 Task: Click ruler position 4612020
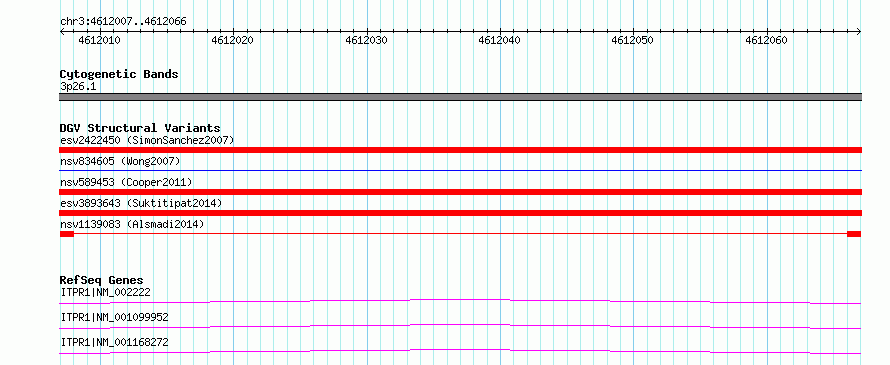click(232, 40)
